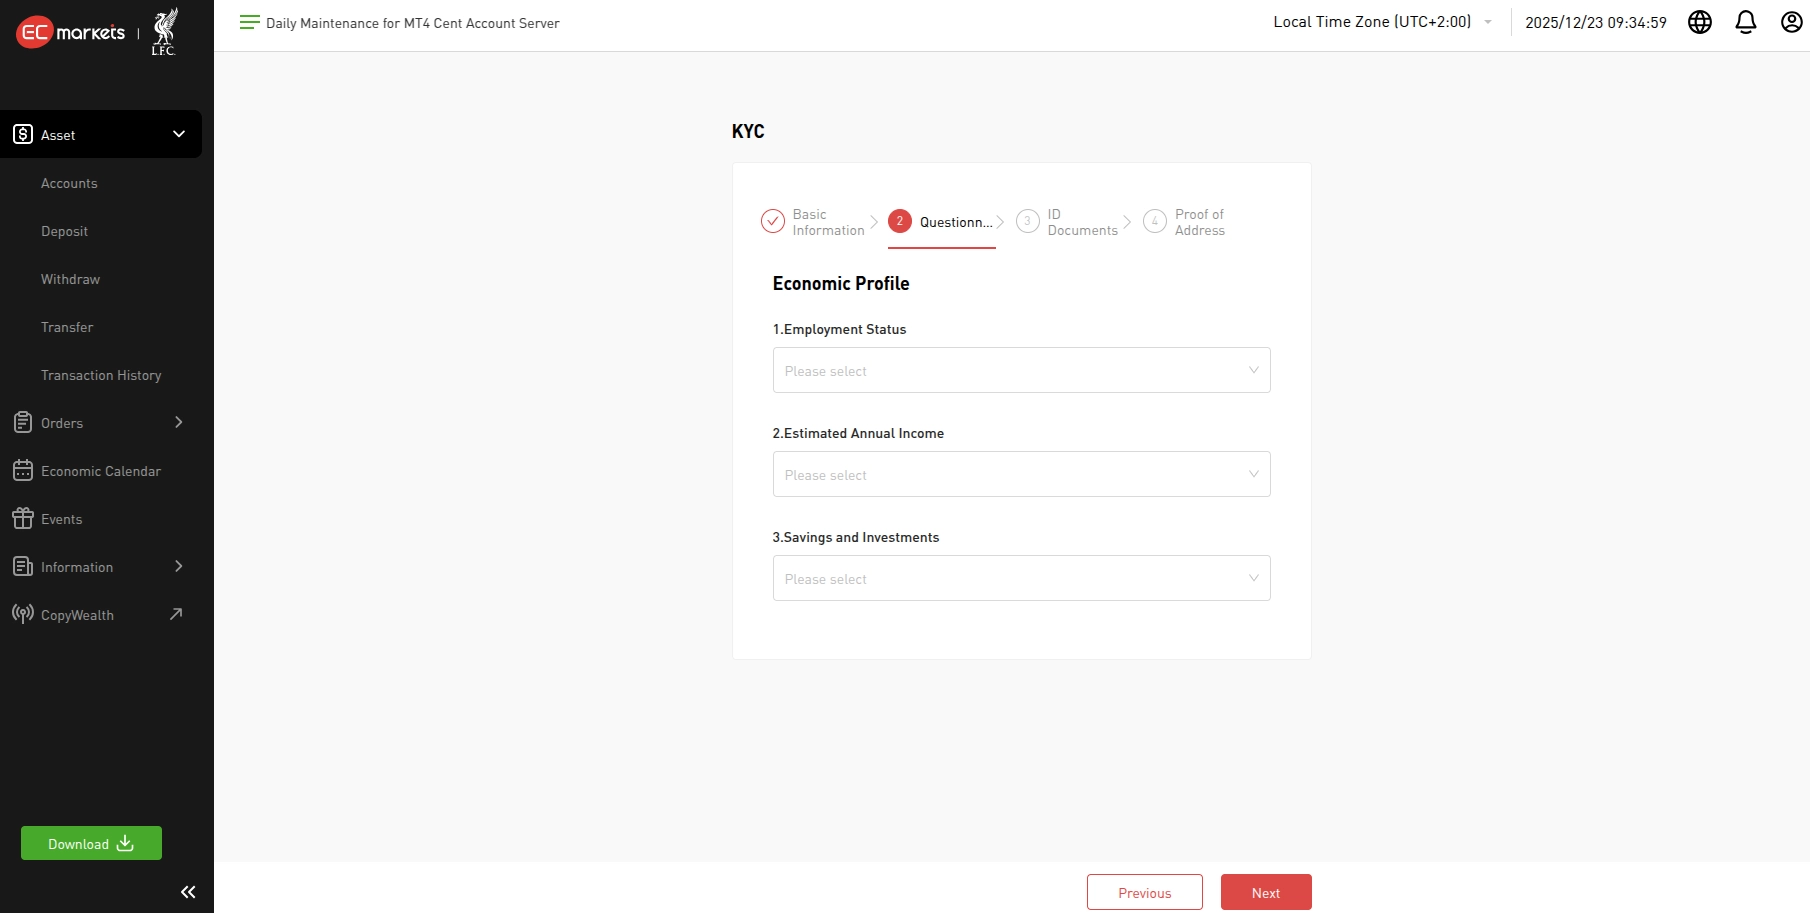Collapse sidebar with double-chevron icon
The width and height of the screenshot is (1810, 913).
187,892
